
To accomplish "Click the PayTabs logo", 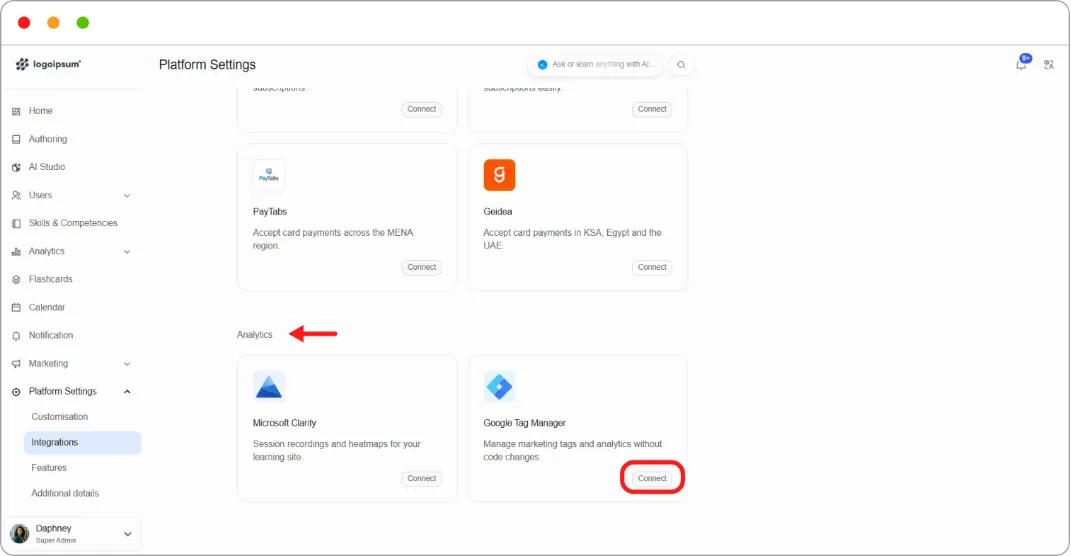I will pos(268,175).
